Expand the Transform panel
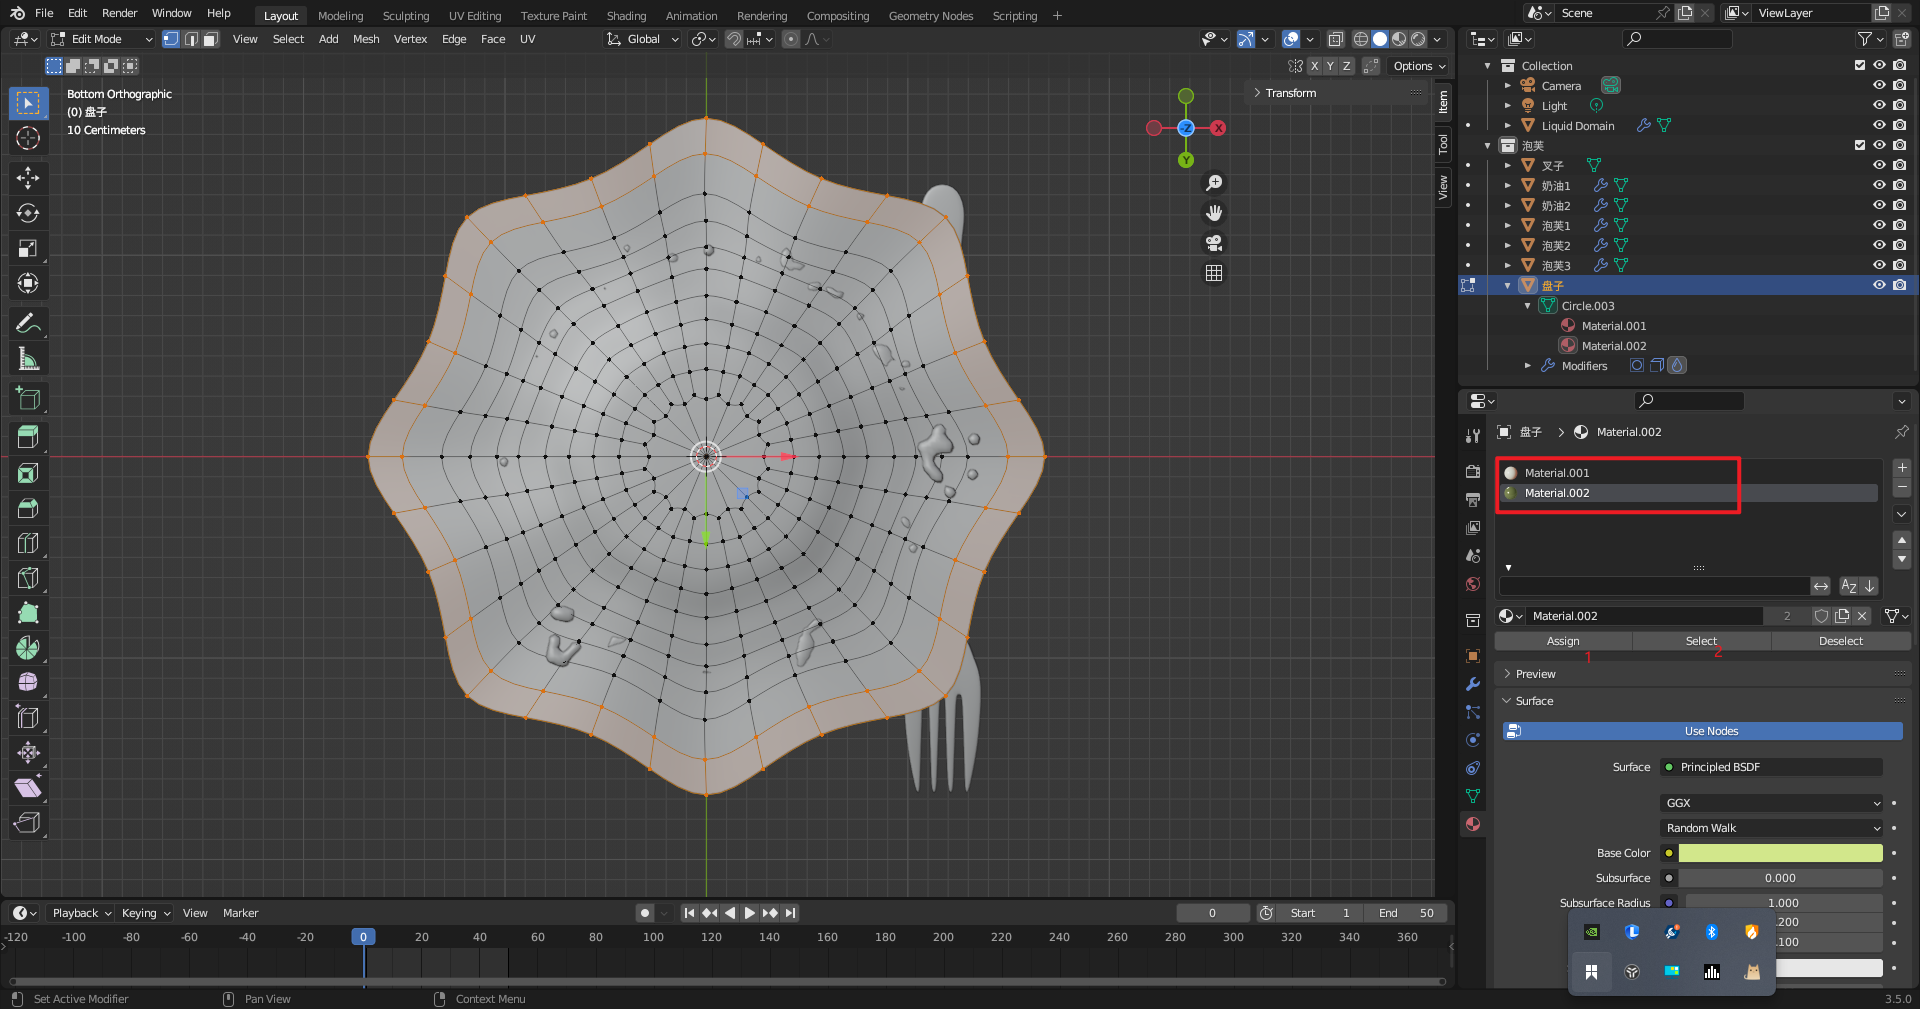The height and width of the screenshot is (1009, 1920). point(1290,93)
